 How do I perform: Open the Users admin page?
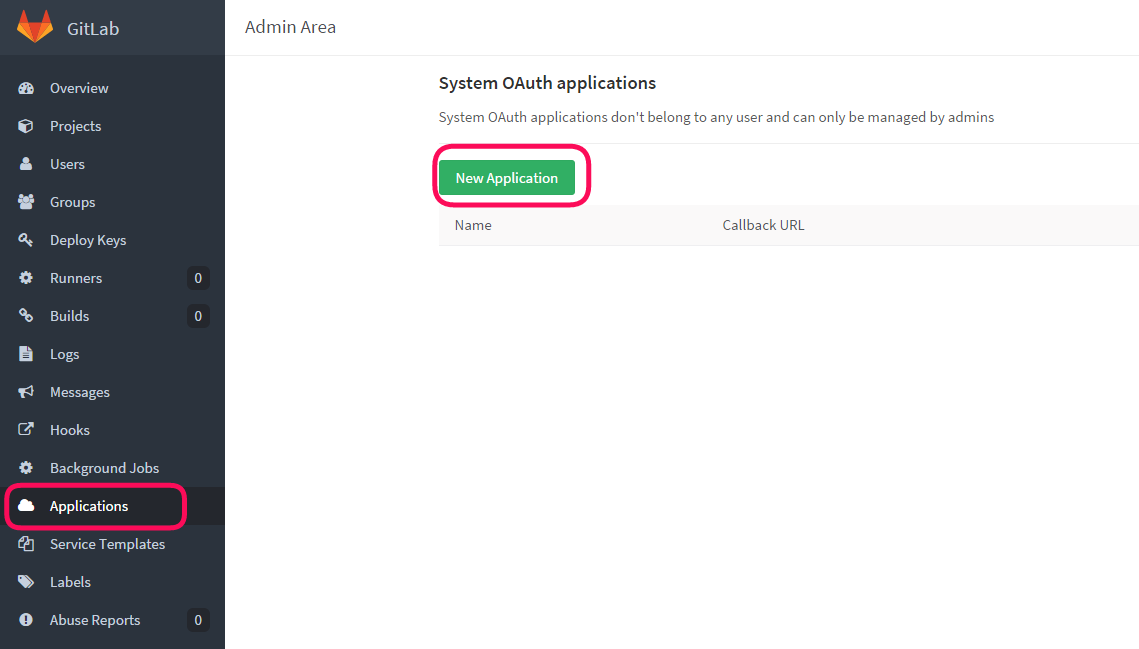tap(68, 164)
